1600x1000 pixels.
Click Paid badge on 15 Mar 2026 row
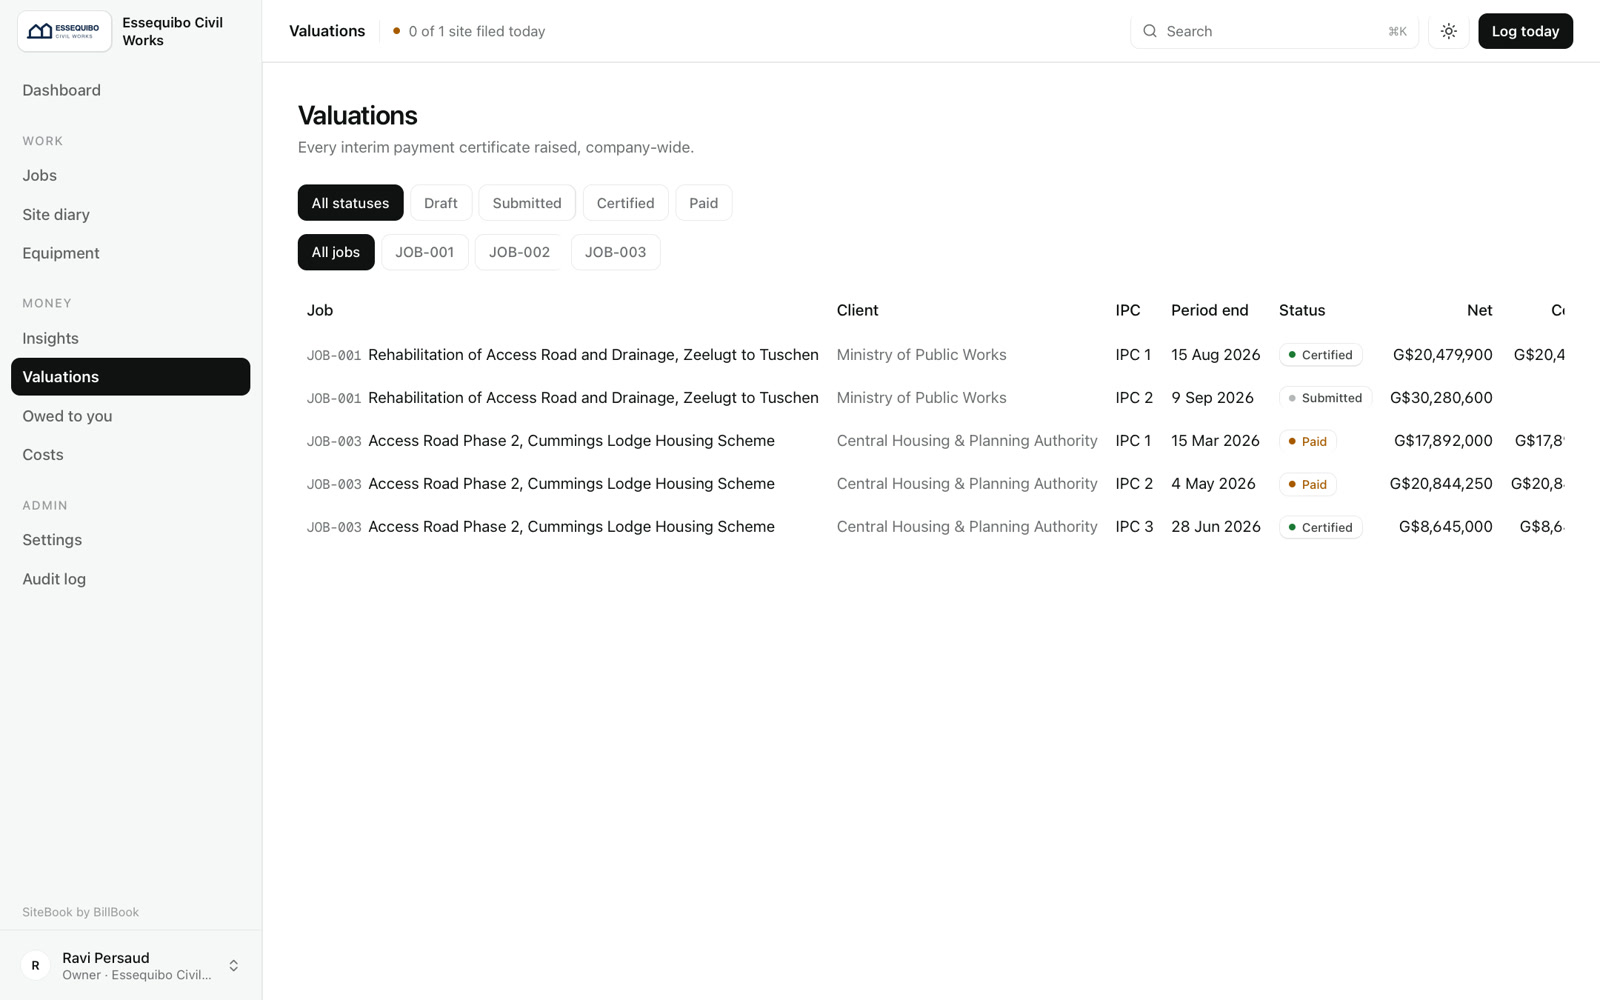[x=1308, y=441]
